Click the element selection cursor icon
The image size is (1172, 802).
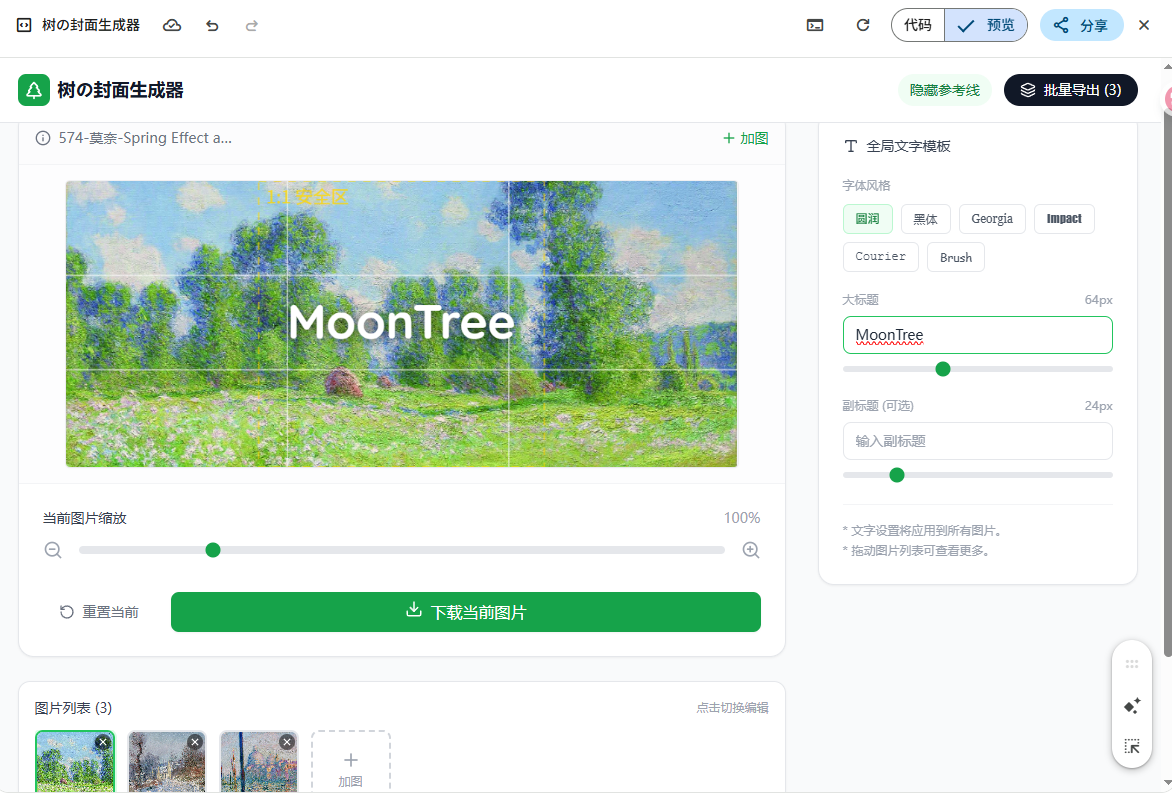pos(1132,746)
